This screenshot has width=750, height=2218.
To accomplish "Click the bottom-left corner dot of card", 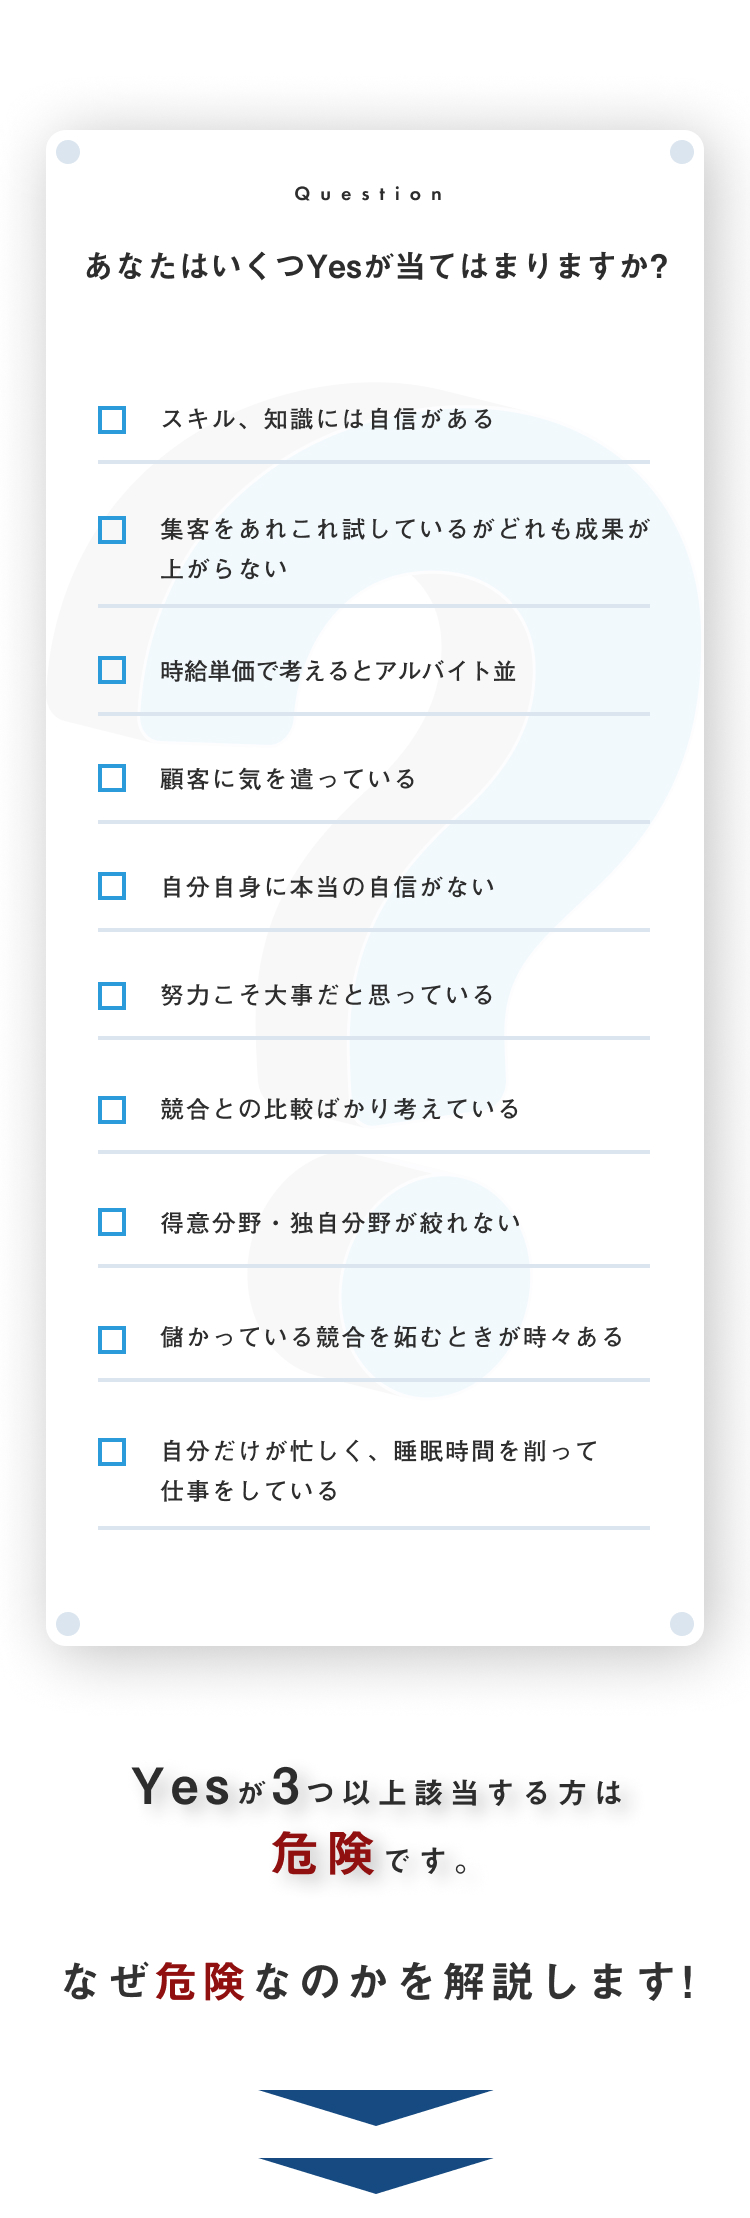I will [68, 1622].
